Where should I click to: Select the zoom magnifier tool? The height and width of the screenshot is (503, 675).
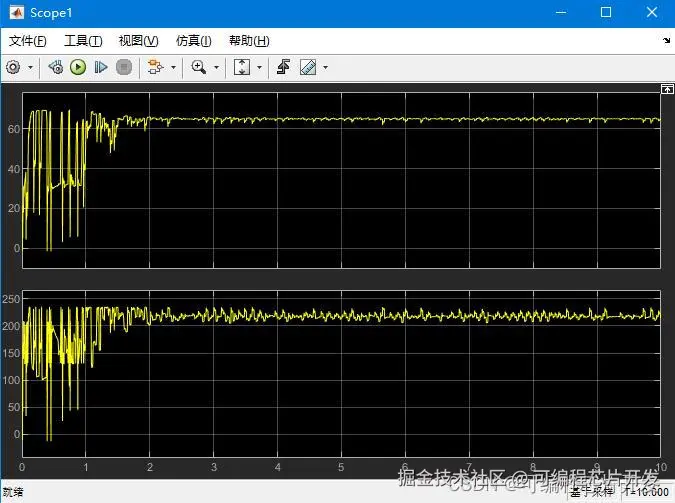[x=198, y=67]
